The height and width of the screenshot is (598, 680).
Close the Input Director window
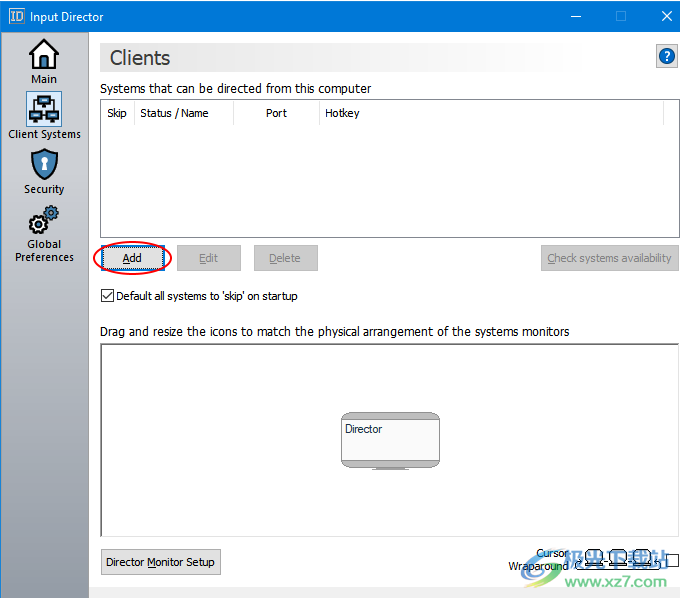pyautogui.click(x=667, y=16)
